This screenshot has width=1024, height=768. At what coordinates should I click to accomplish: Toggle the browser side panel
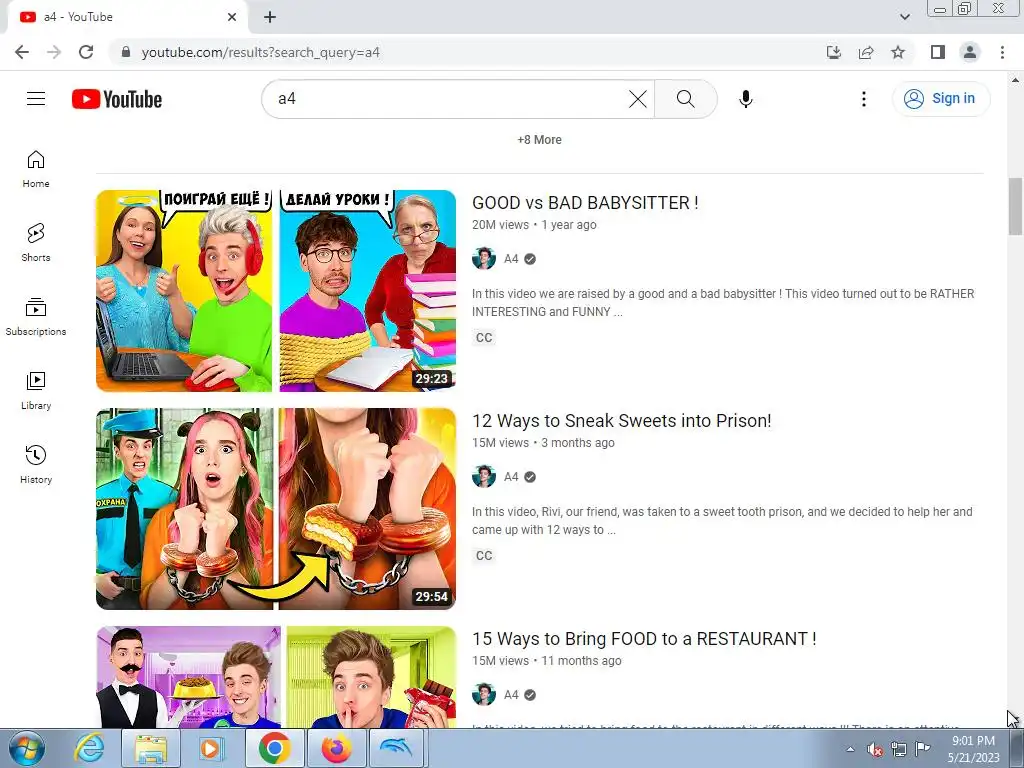coord(938,52)
